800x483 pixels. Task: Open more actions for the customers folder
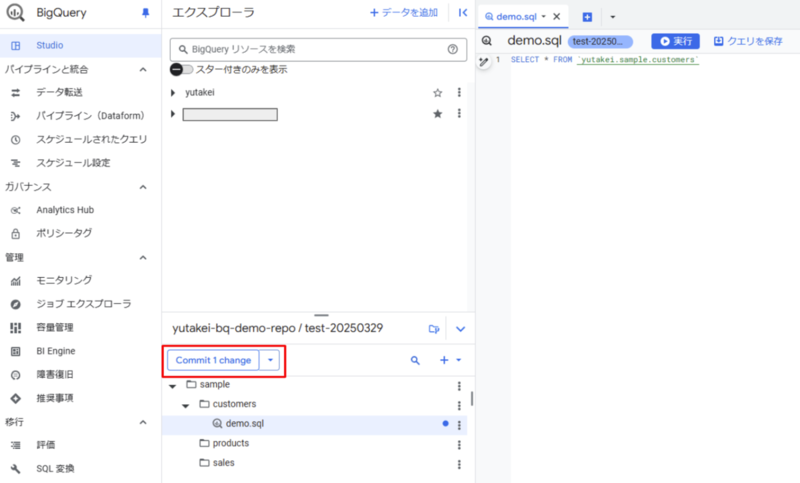pos(459,405)
